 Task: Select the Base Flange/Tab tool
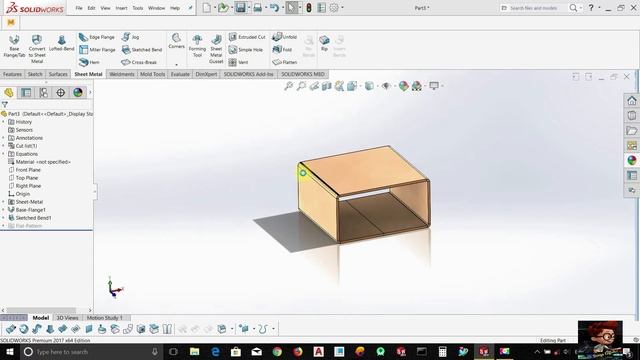coord(14,46)
